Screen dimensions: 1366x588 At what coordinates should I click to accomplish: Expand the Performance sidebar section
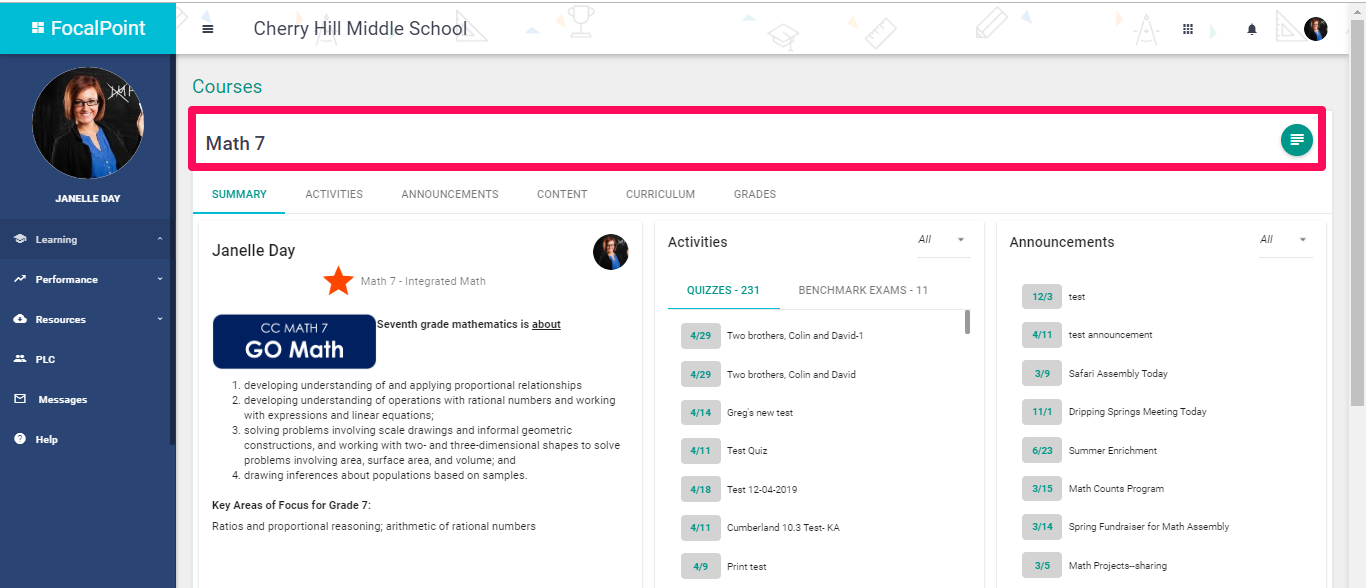(x=160, y=279)
